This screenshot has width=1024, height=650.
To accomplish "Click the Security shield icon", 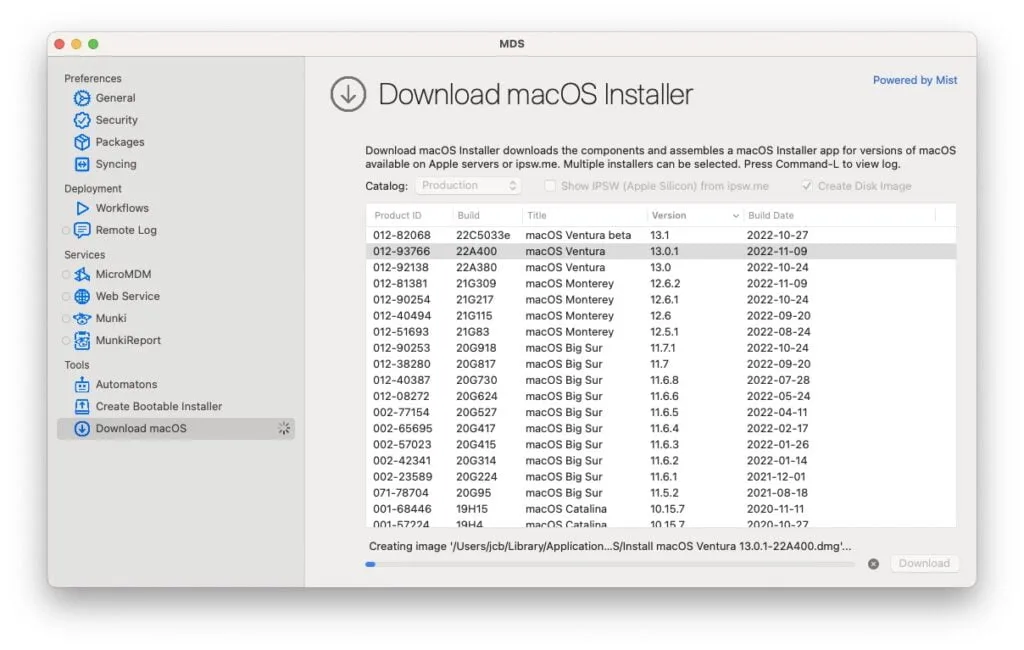I will click(x=82, y=120).
